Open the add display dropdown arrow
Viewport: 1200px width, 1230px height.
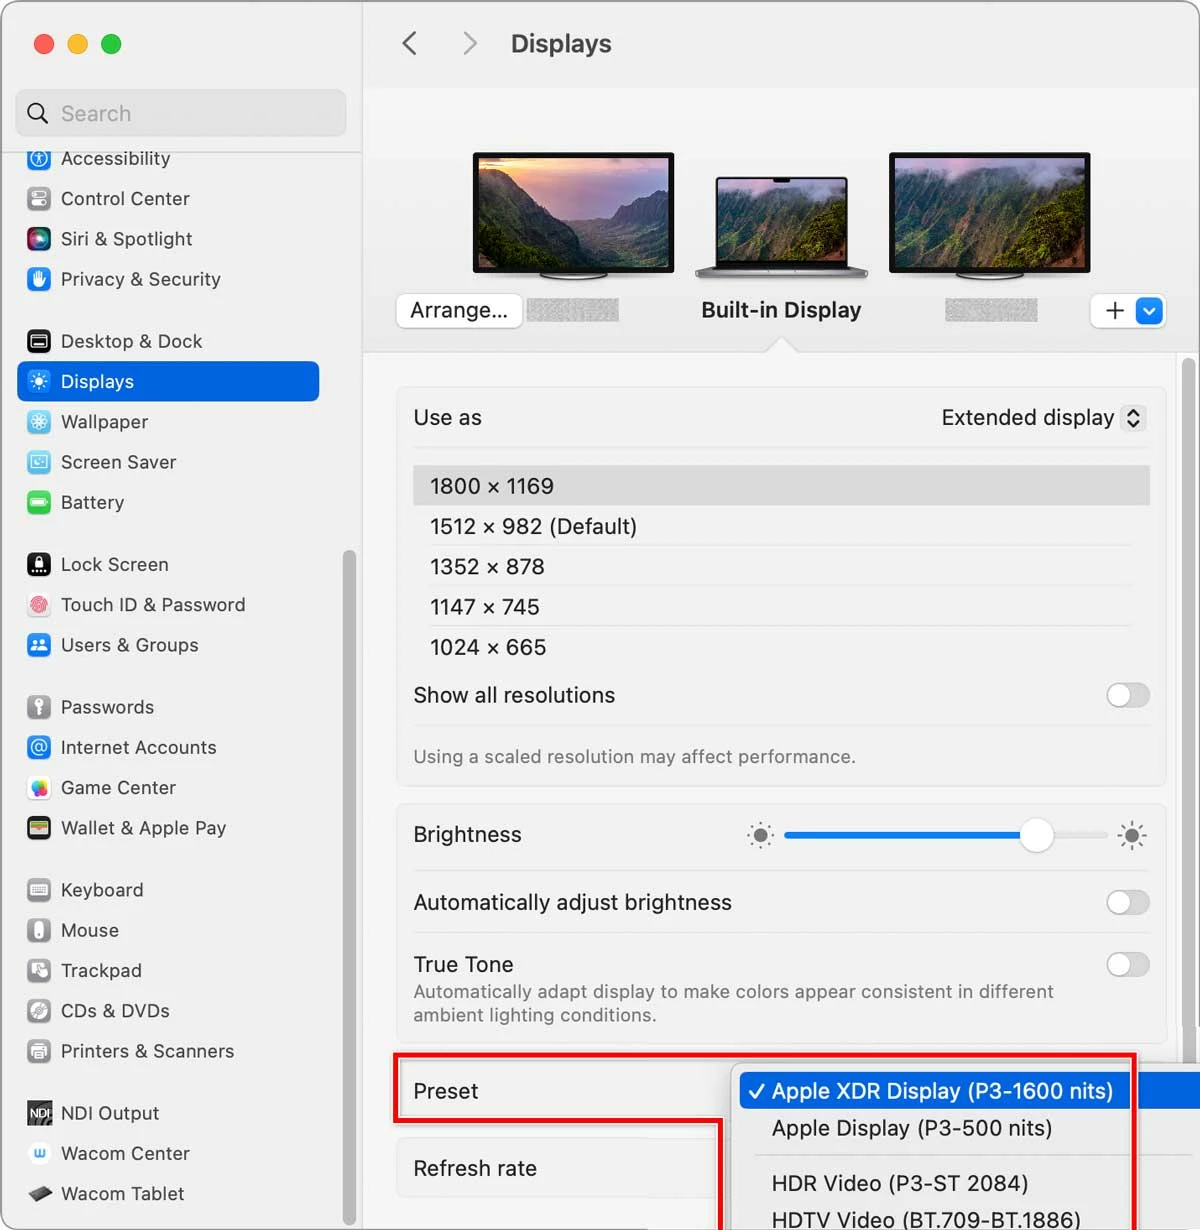click(1149, 311)
